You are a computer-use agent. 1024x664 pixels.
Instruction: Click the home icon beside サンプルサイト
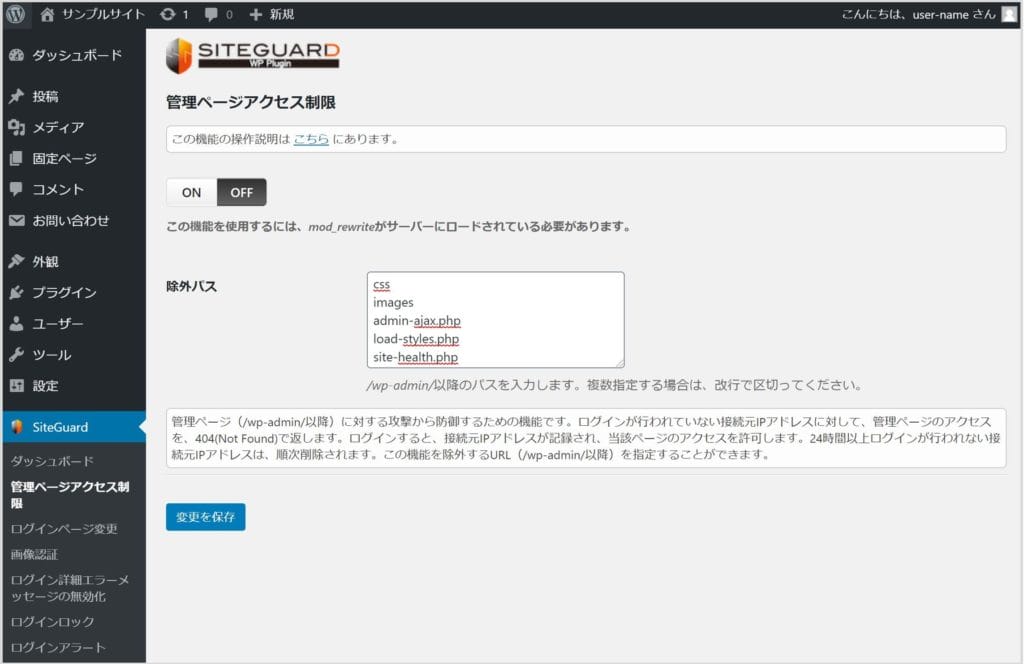click(47, 14)
